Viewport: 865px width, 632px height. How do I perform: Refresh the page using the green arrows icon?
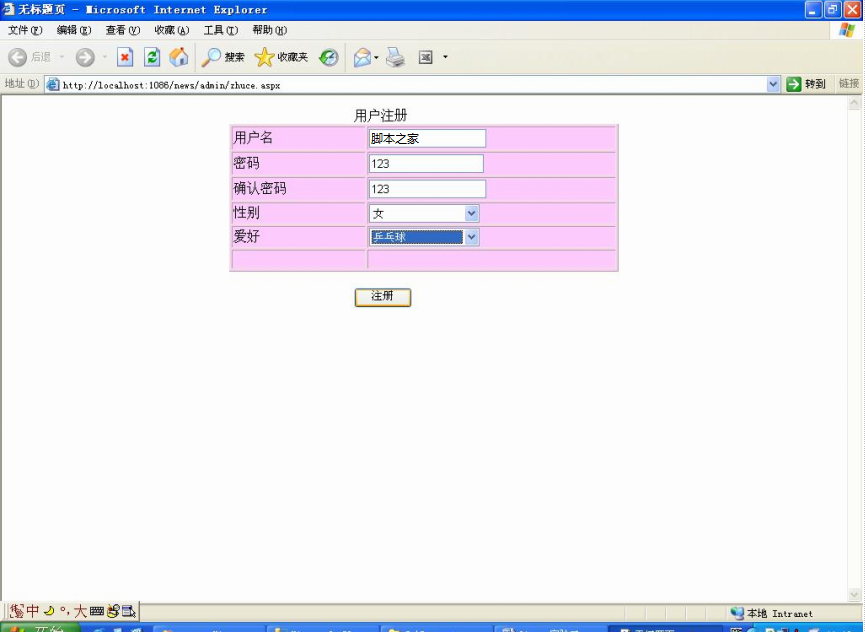[x=152, y=57]
